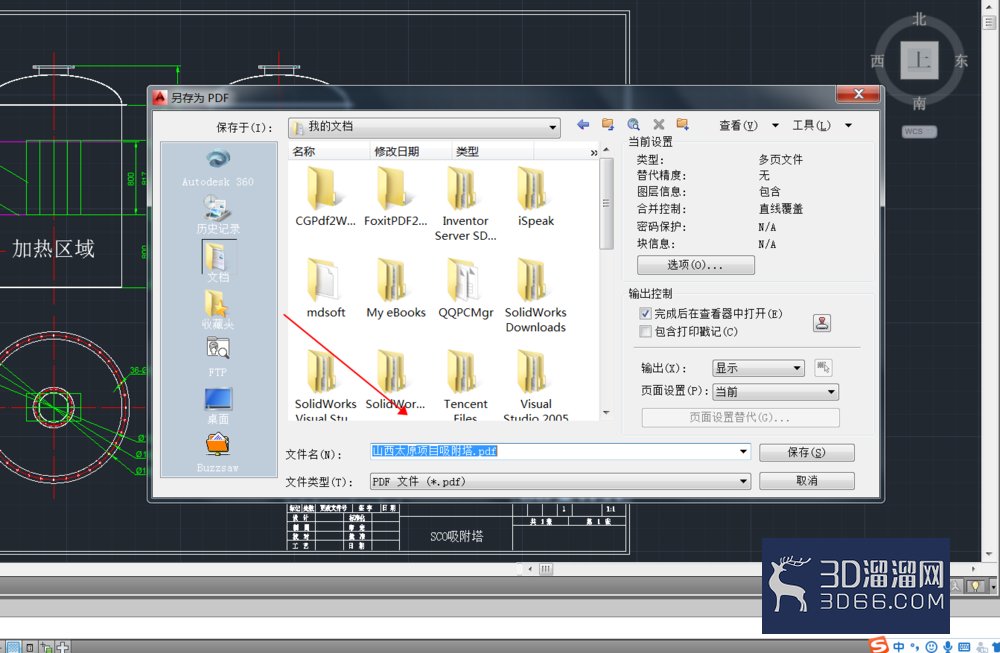Open the second SolidWorks Visual Stu... folder
This screenshot has width=1000, height=653.
coord(395,381)
